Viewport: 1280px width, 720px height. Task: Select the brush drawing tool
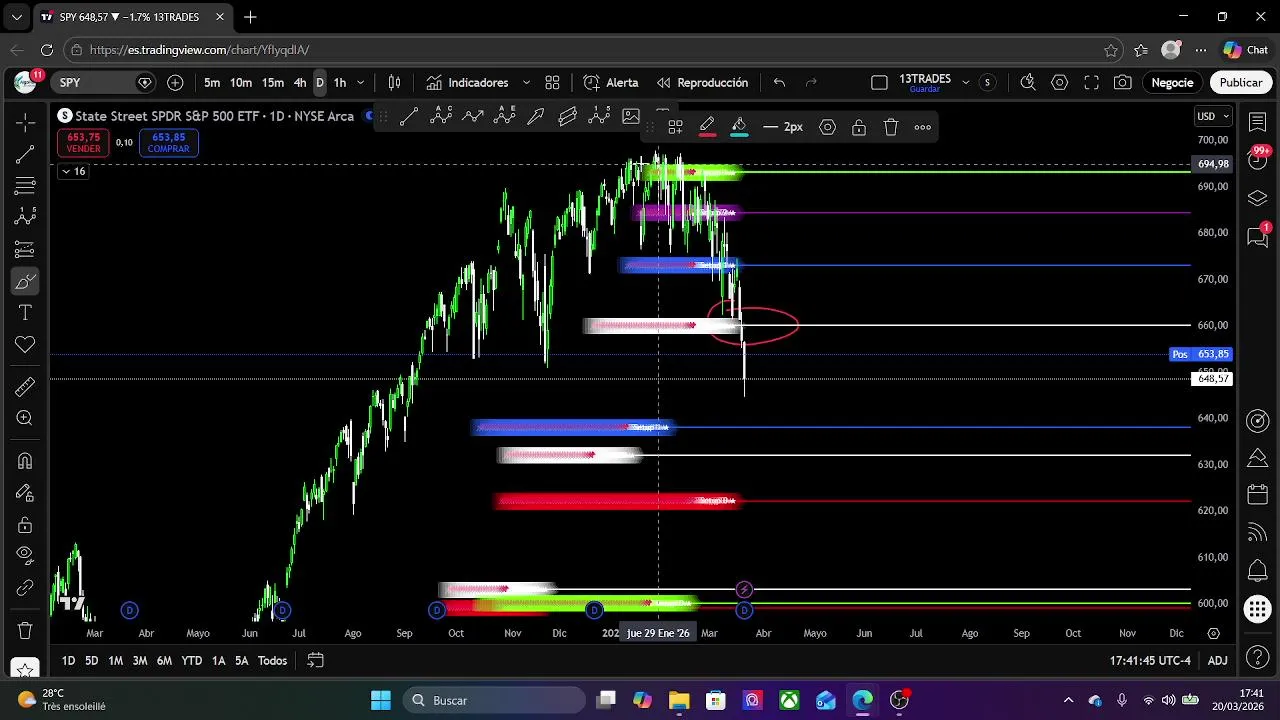click(x=25, y=281)
